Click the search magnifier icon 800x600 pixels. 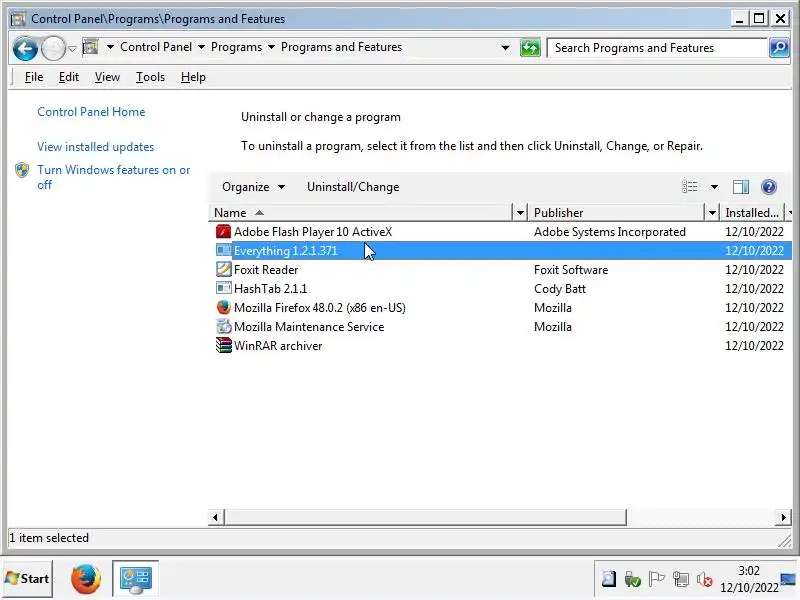(779, 48)
